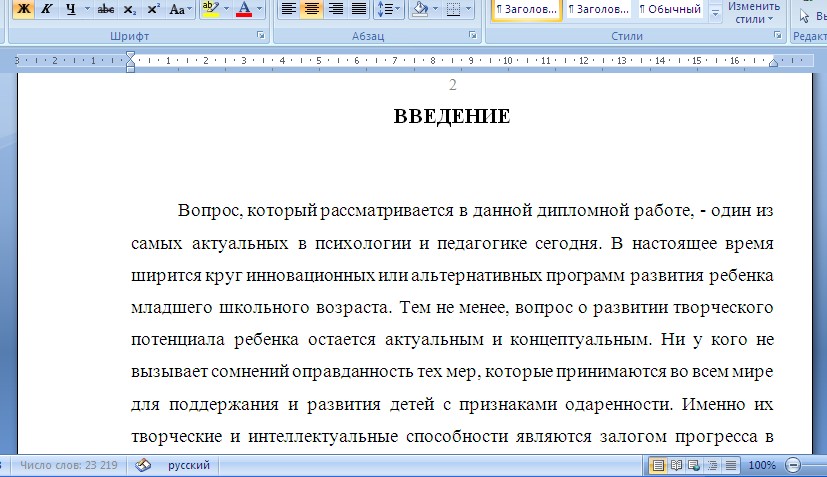The image size is (827, 477).
Task: Toggle italic formatting (К)
Action: [46, 9]
